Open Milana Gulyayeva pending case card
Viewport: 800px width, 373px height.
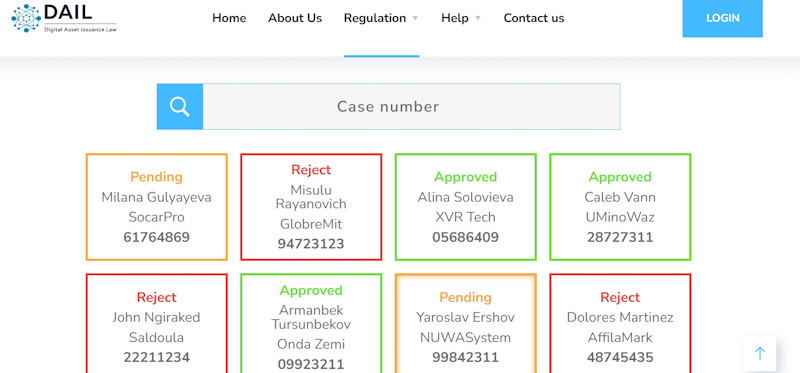point(157,207)
